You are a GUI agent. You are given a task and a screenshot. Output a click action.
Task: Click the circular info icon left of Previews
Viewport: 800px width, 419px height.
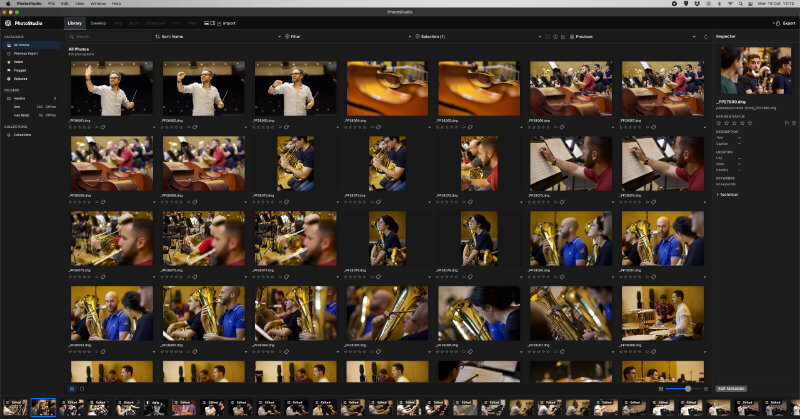pos(555,37)
